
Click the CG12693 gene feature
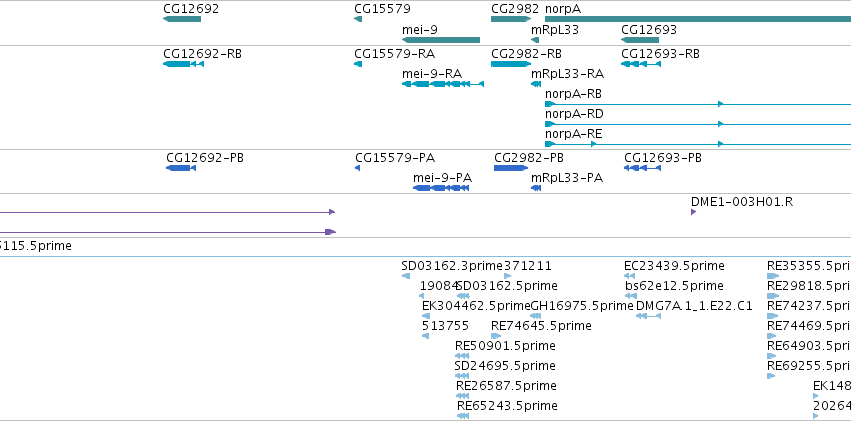[640, 40]
